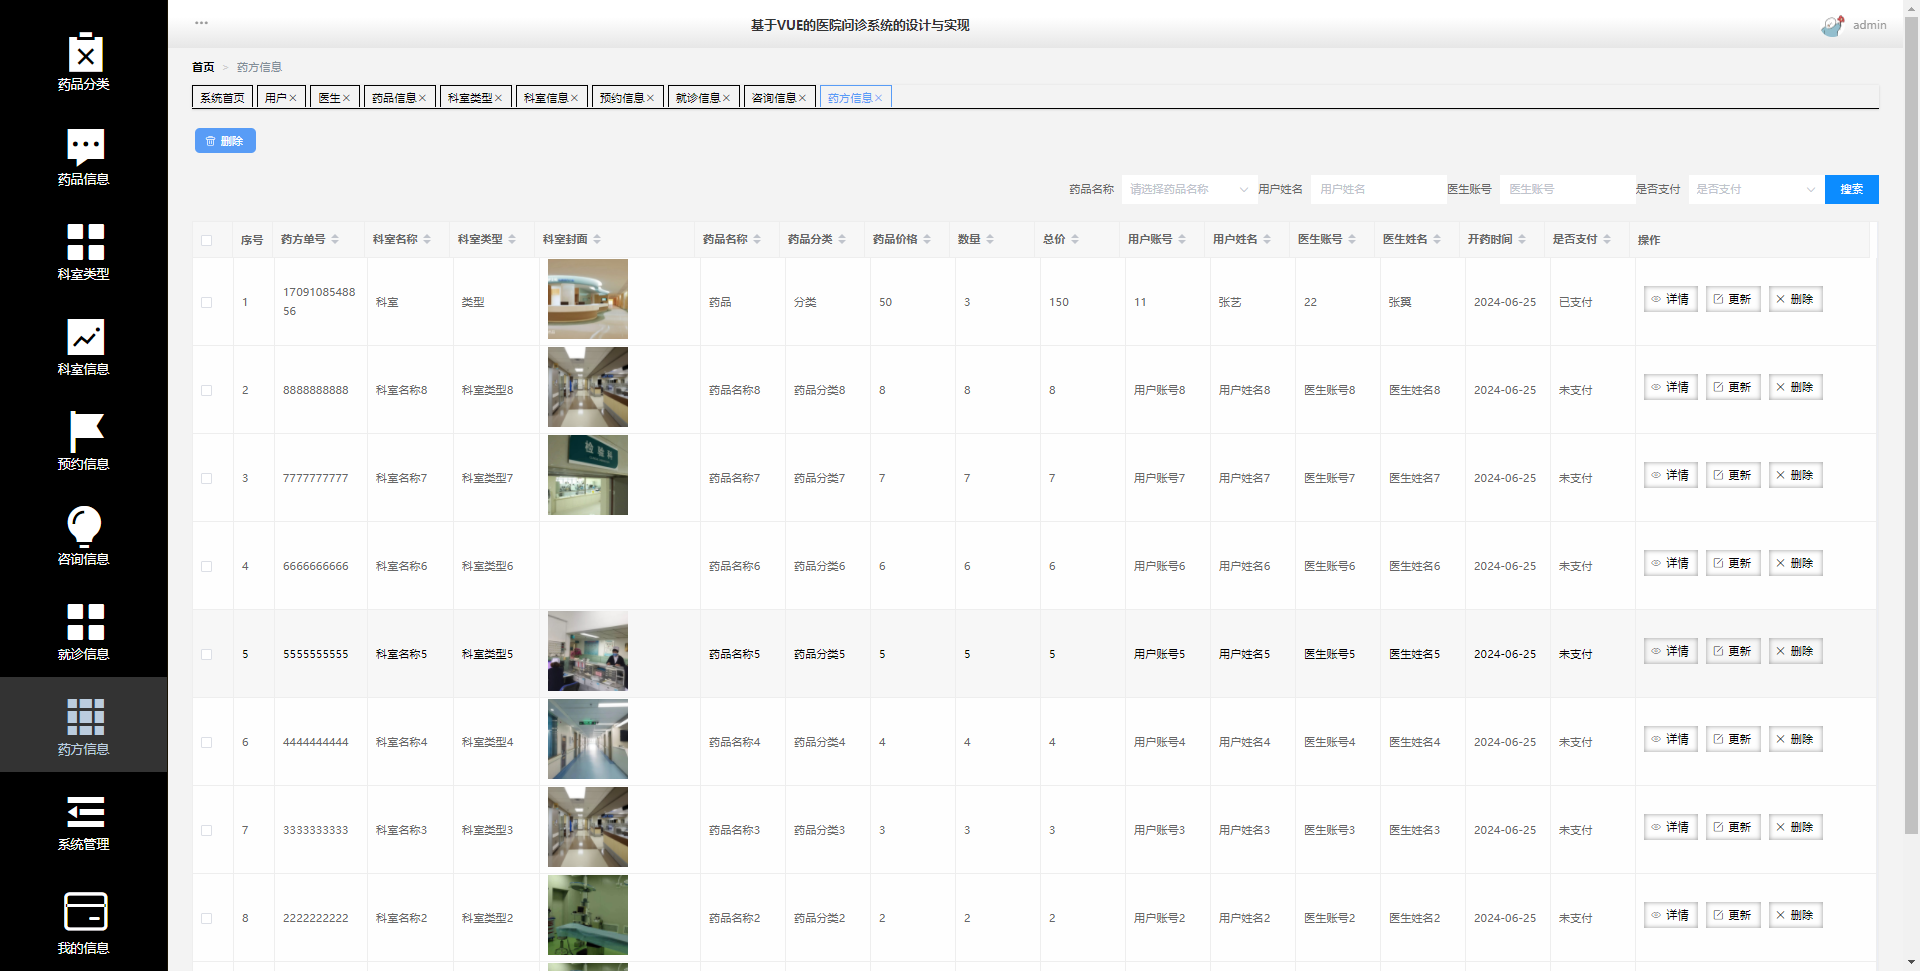Click 删除 for the 2222222222 row
This screenshot has height=971, width=1920.
[x=1795, y=915]
